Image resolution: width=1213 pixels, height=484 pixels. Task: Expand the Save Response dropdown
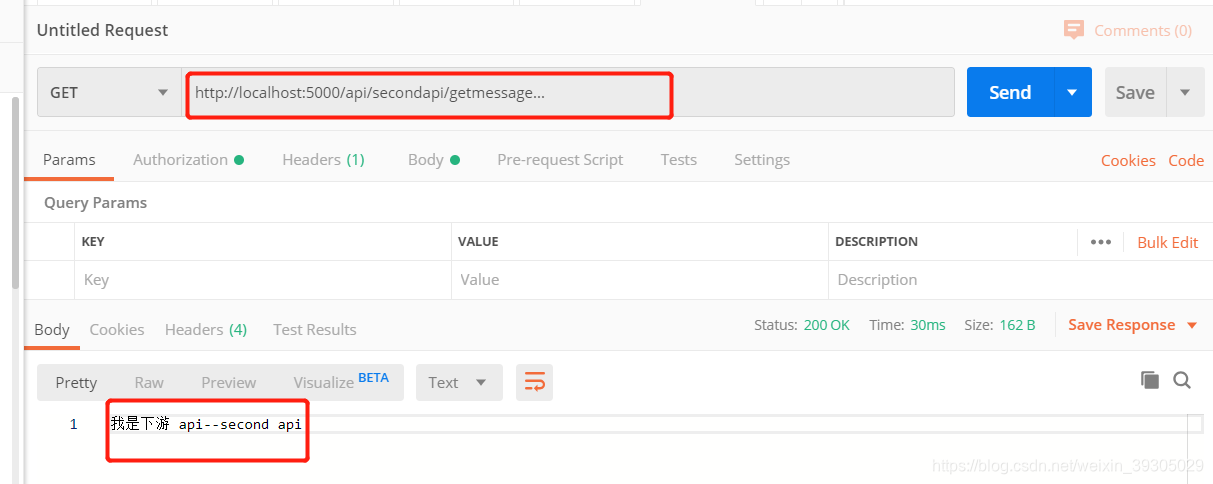point(1192,325)
